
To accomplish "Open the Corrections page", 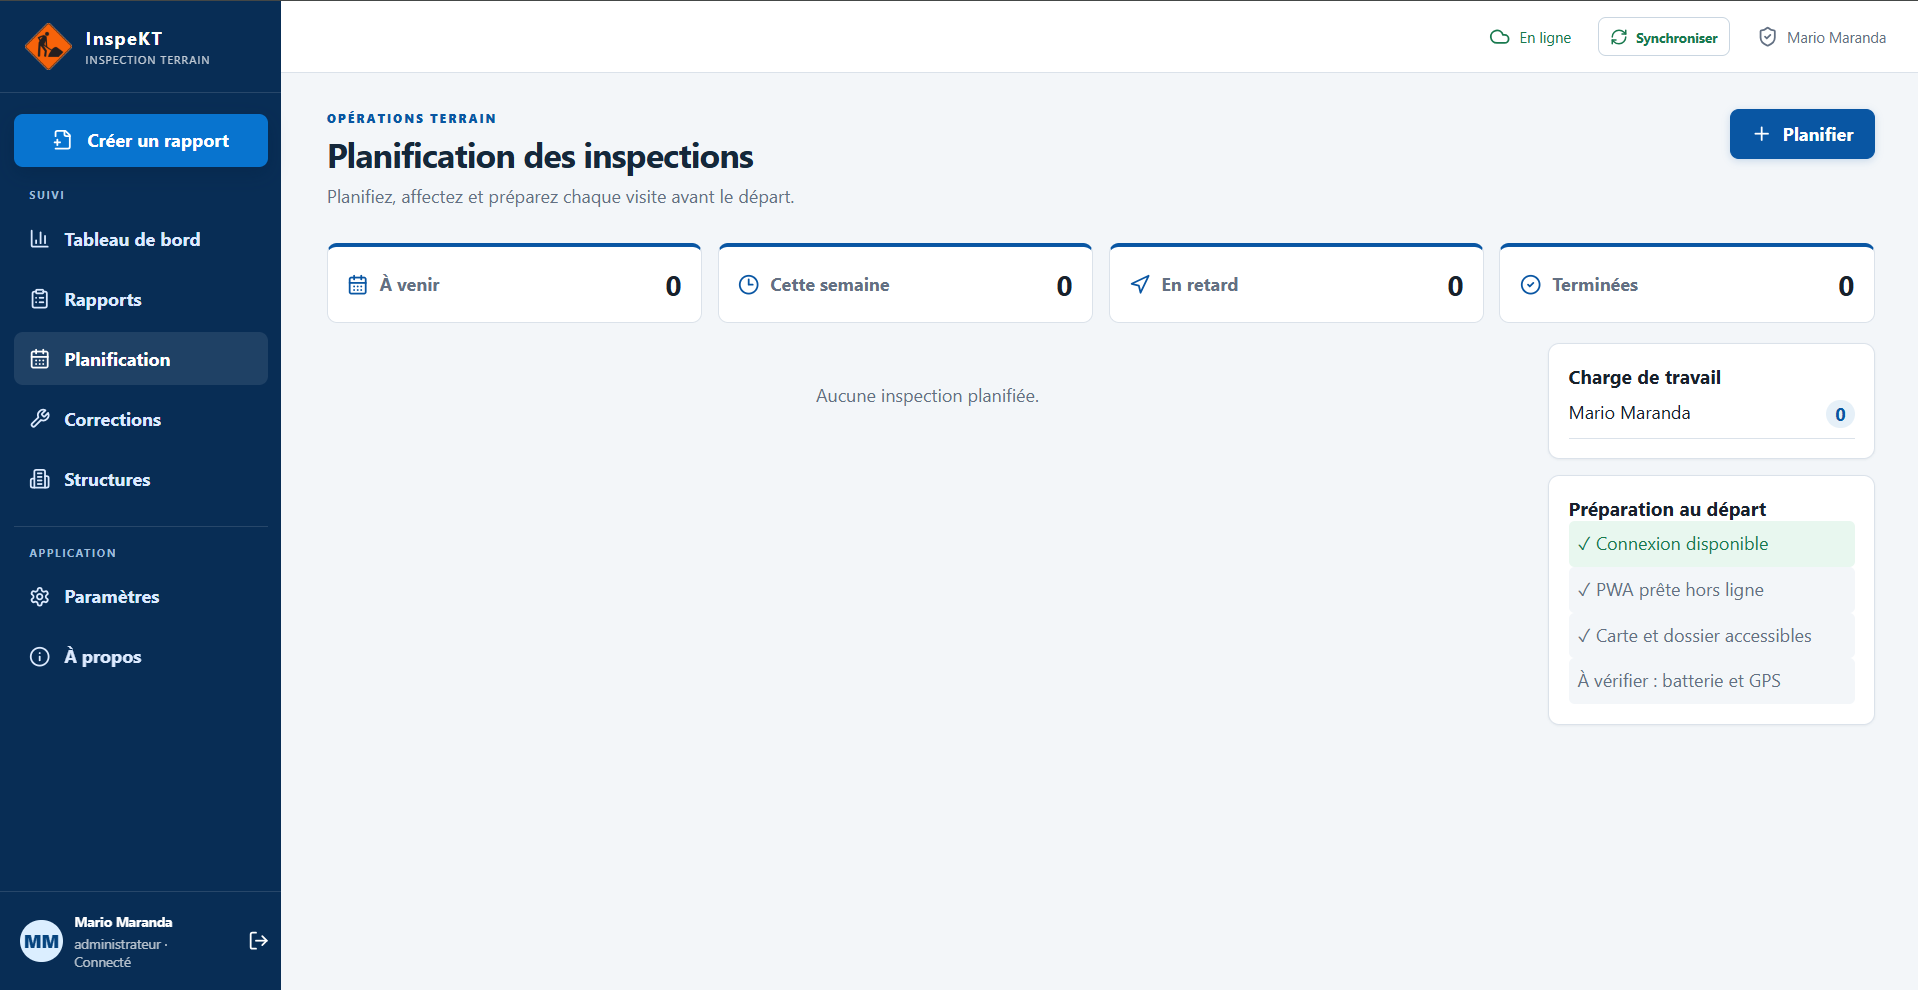I will [x=141, y=419].
